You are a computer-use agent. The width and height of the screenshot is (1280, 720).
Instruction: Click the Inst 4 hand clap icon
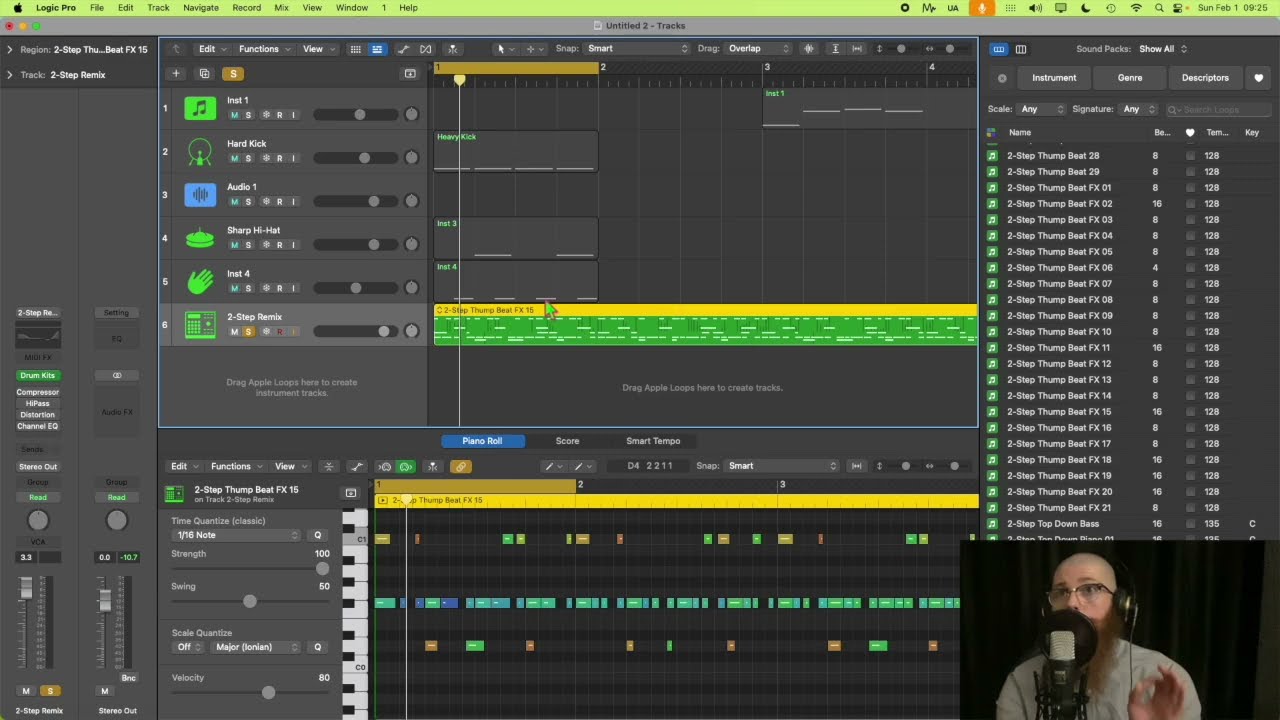coord(200,282)
